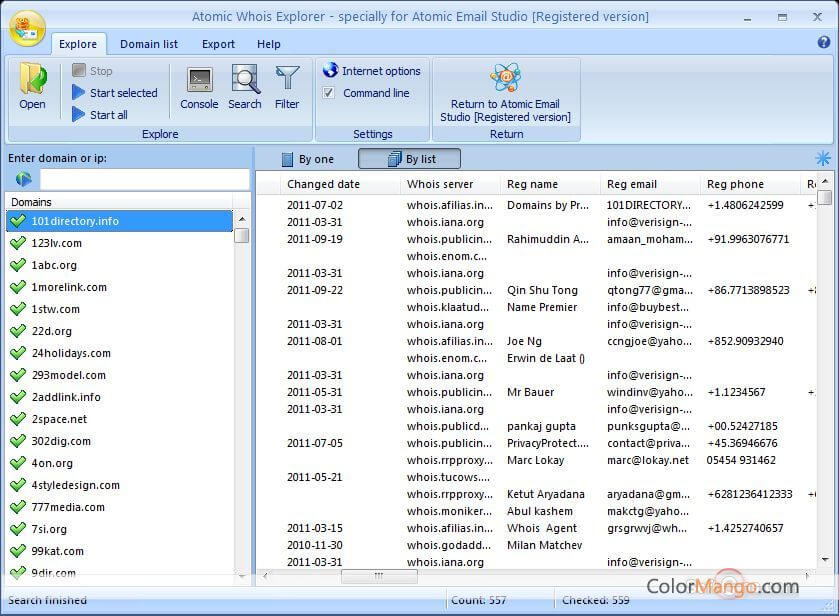Image resolution: width=839 pixels, height=616 pixels.
Task: Sort by Whois server column
Action: [x=450, y=184]
